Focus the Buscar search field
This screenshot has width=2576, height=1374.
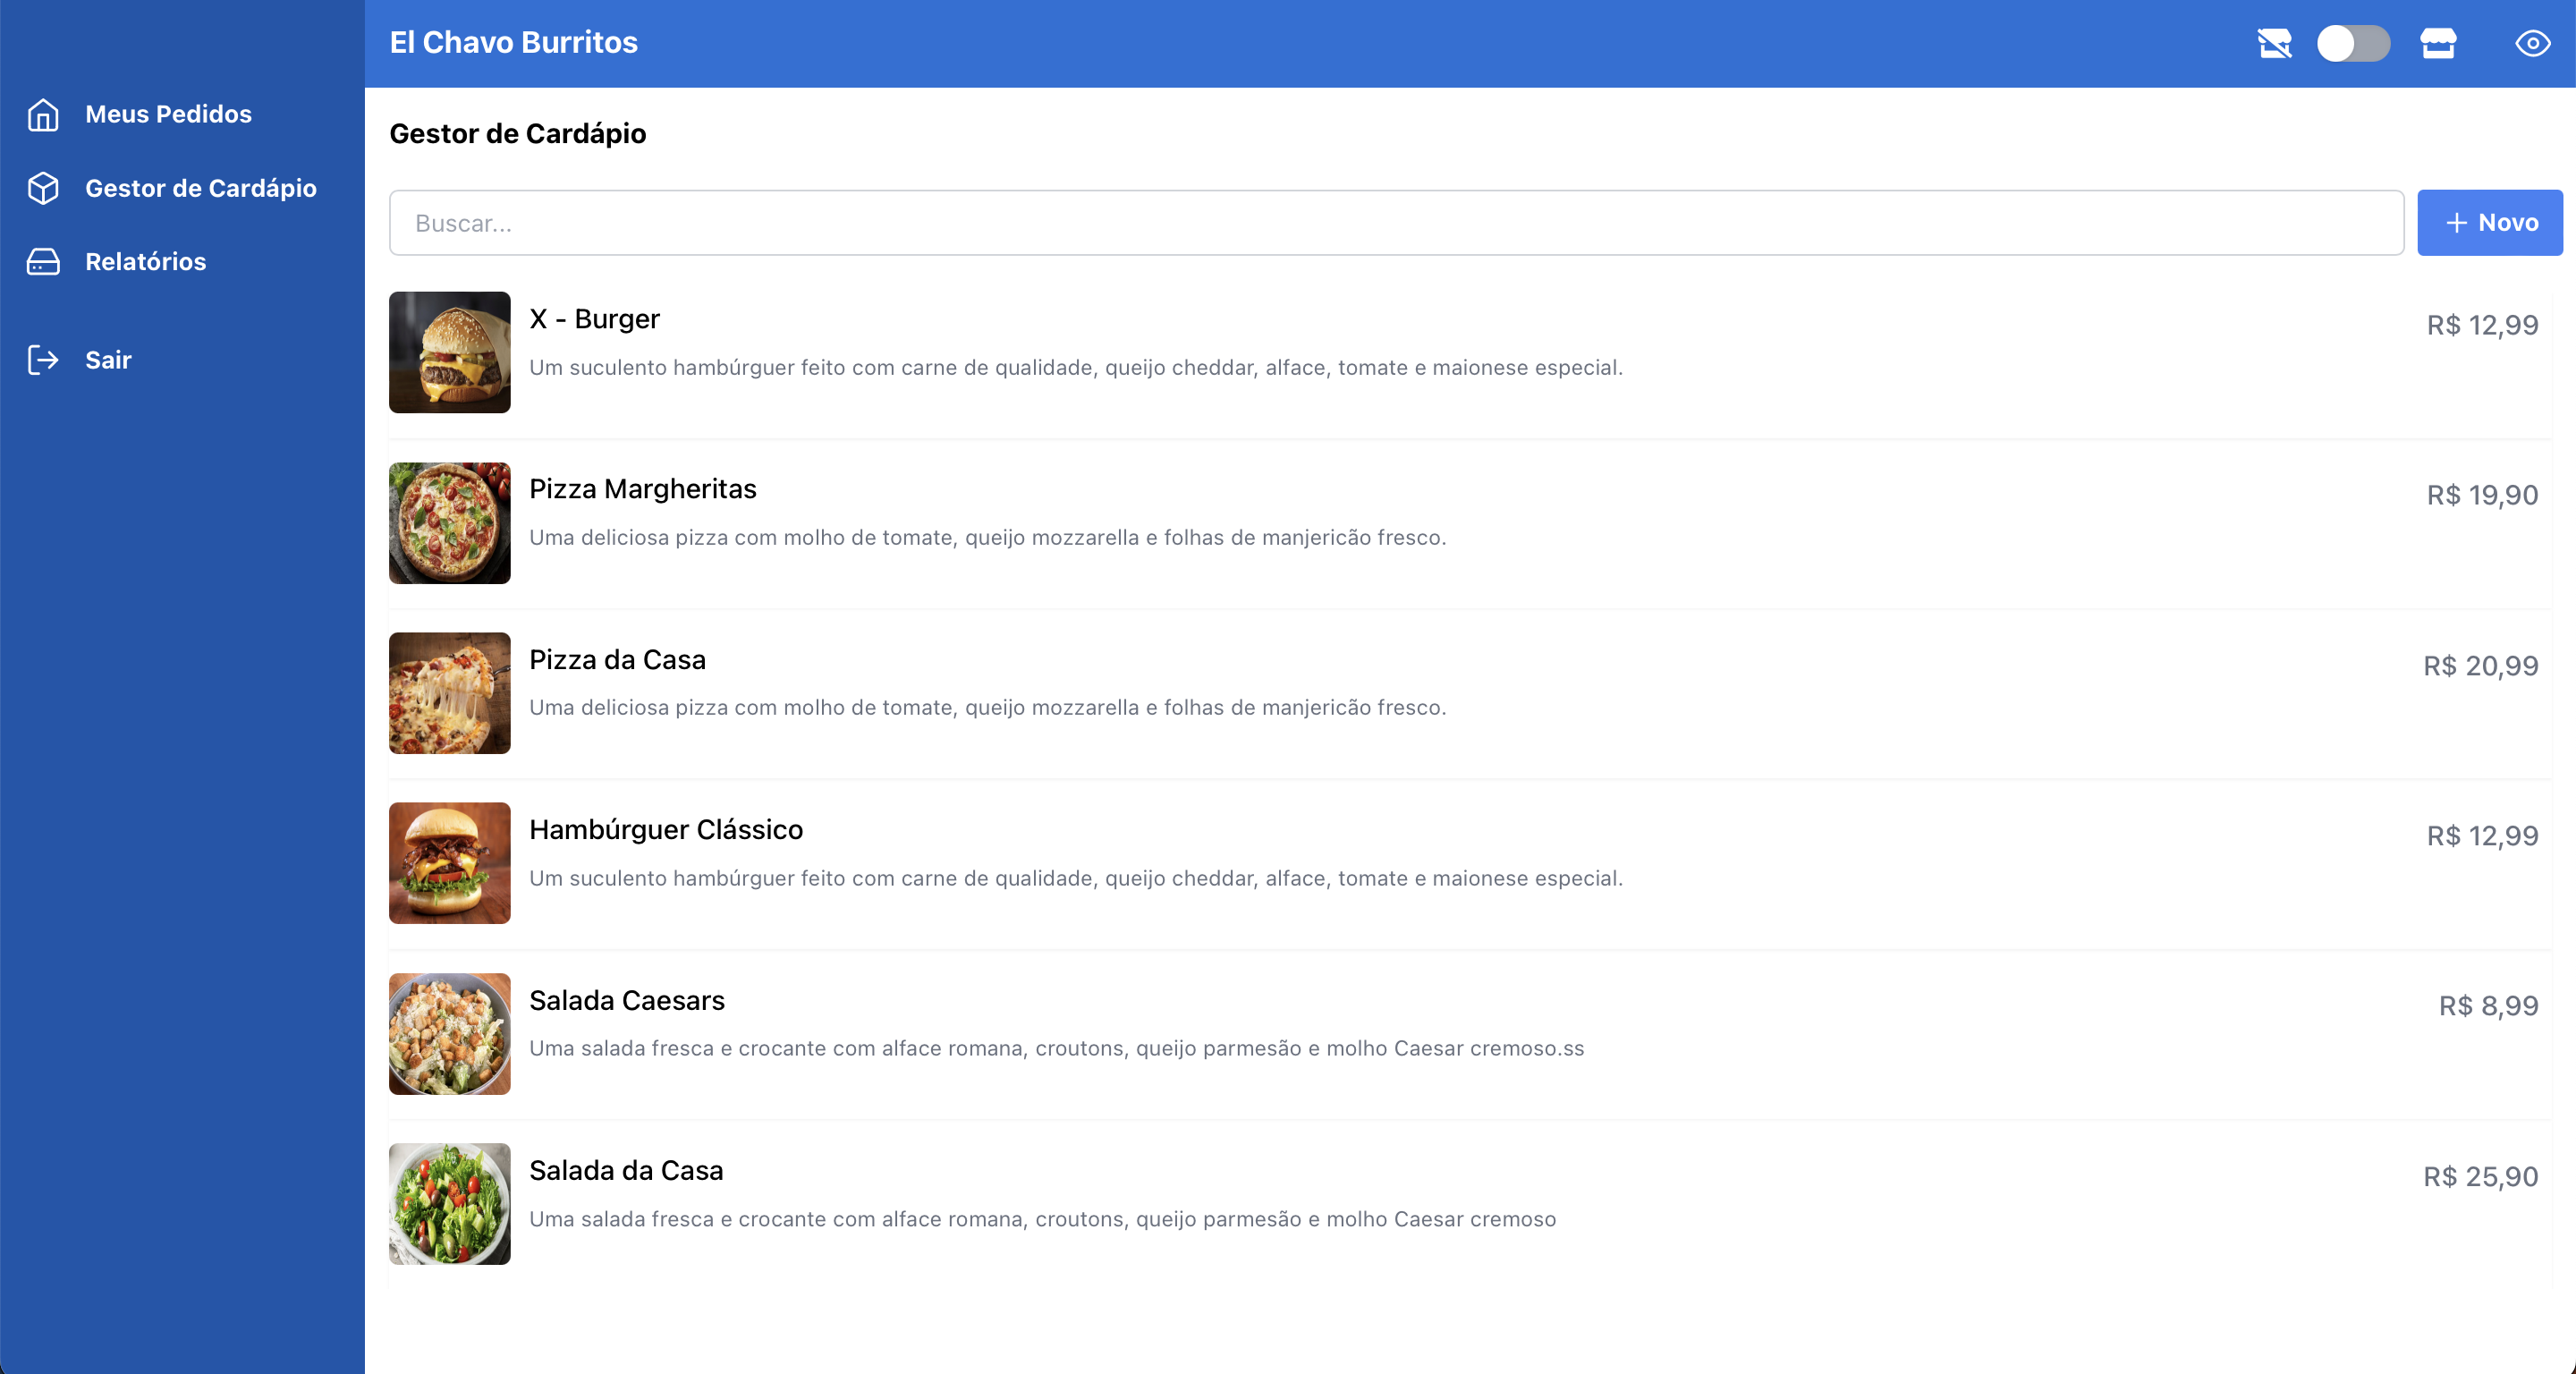1395,223
